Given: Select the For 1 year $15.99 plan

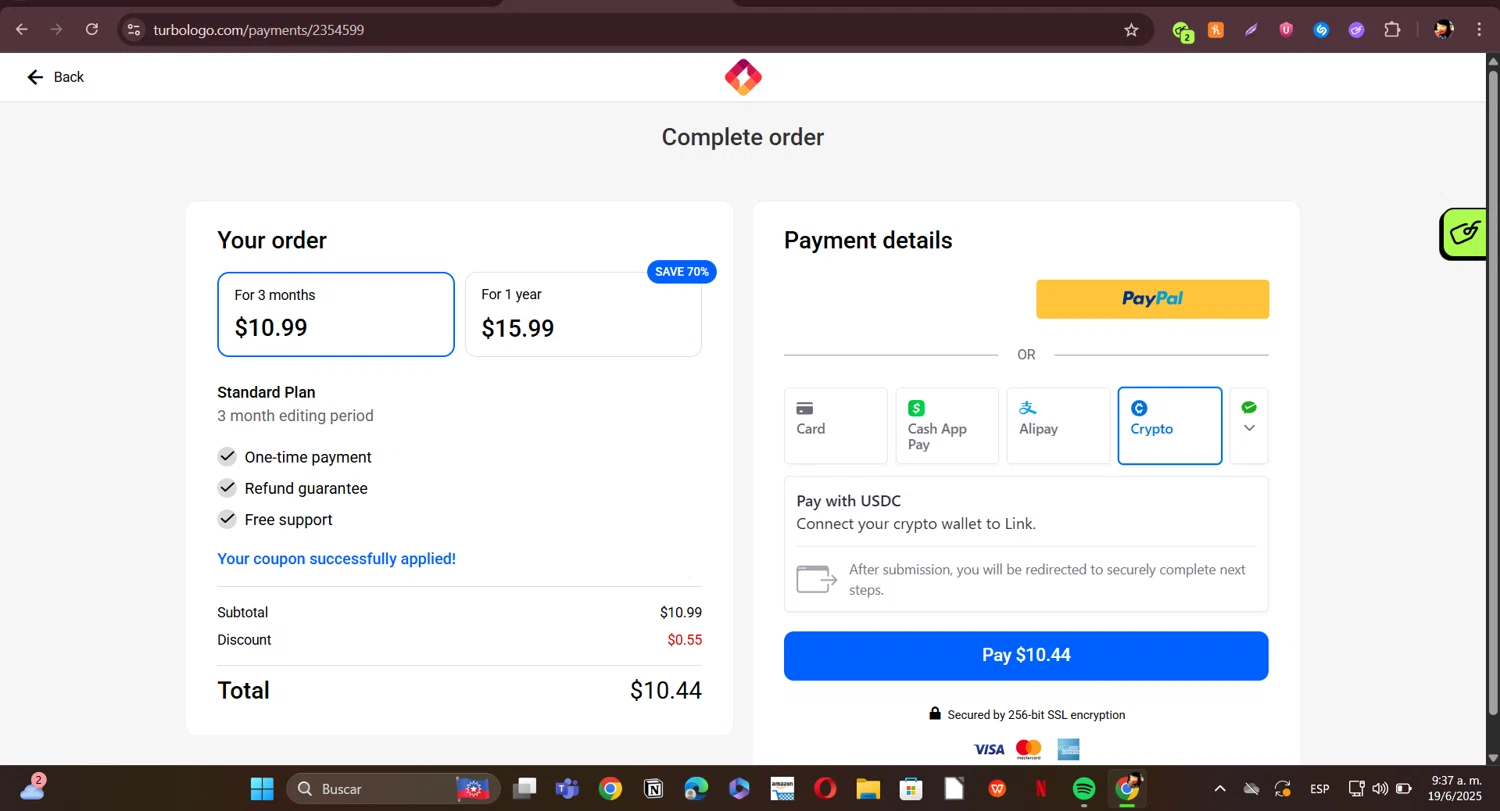Looking at the screenshot, I should point(583,314).
